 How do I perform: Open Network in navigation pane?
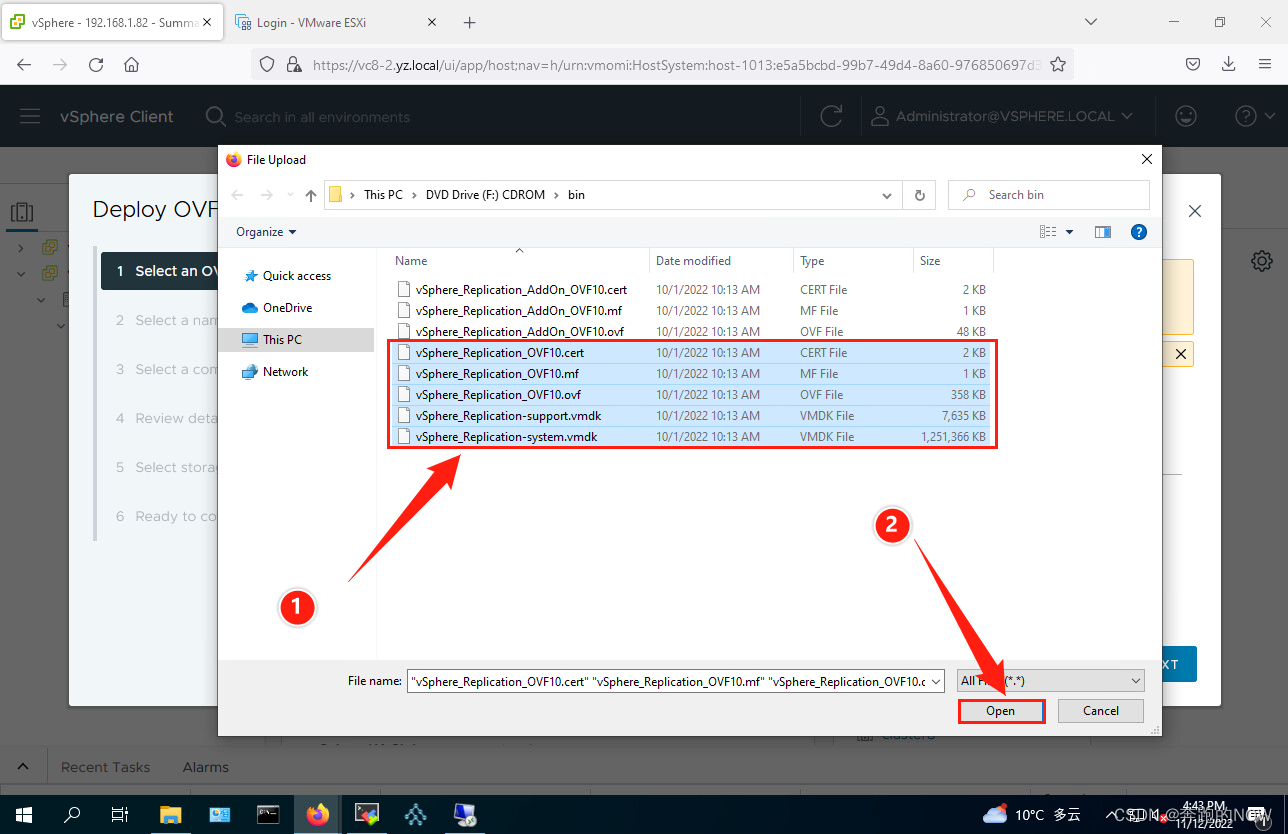click(x=285, y=372)
